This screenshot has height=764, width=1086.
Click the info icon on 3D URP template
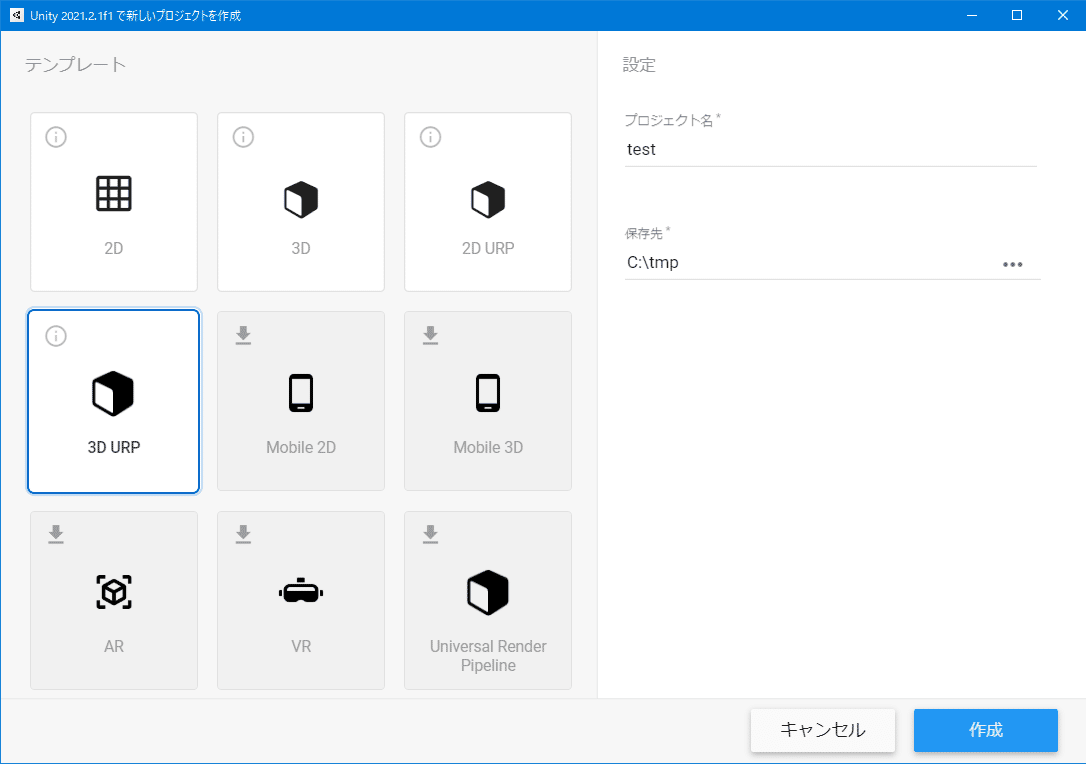tap(56, 336)
